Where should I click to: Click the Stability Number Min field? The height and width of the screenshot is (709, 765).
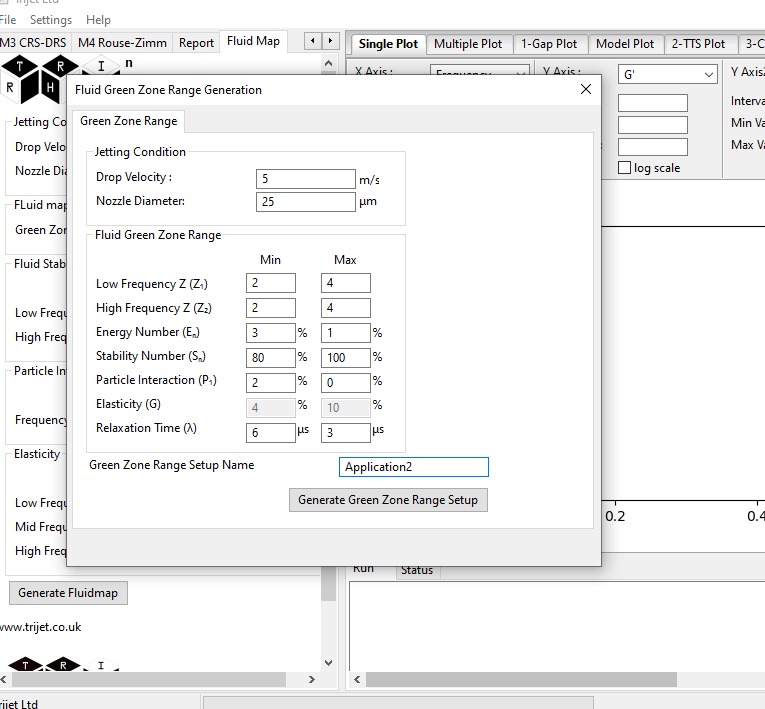(270, 357)
